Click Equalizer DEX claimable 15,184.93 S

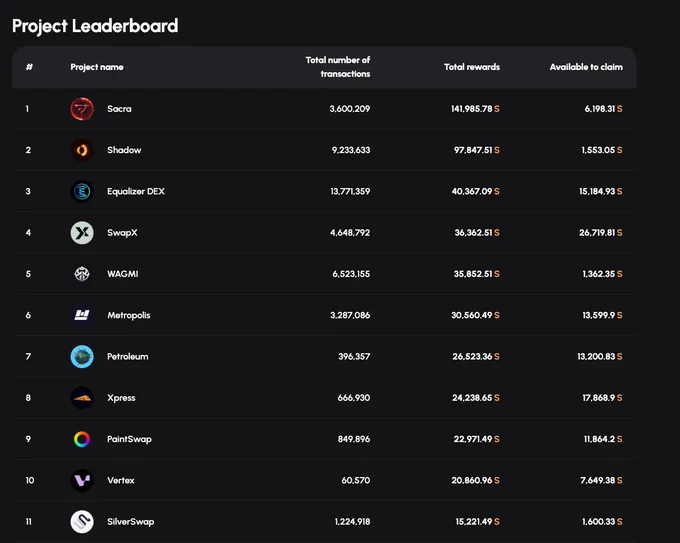[x=601, y=191]
